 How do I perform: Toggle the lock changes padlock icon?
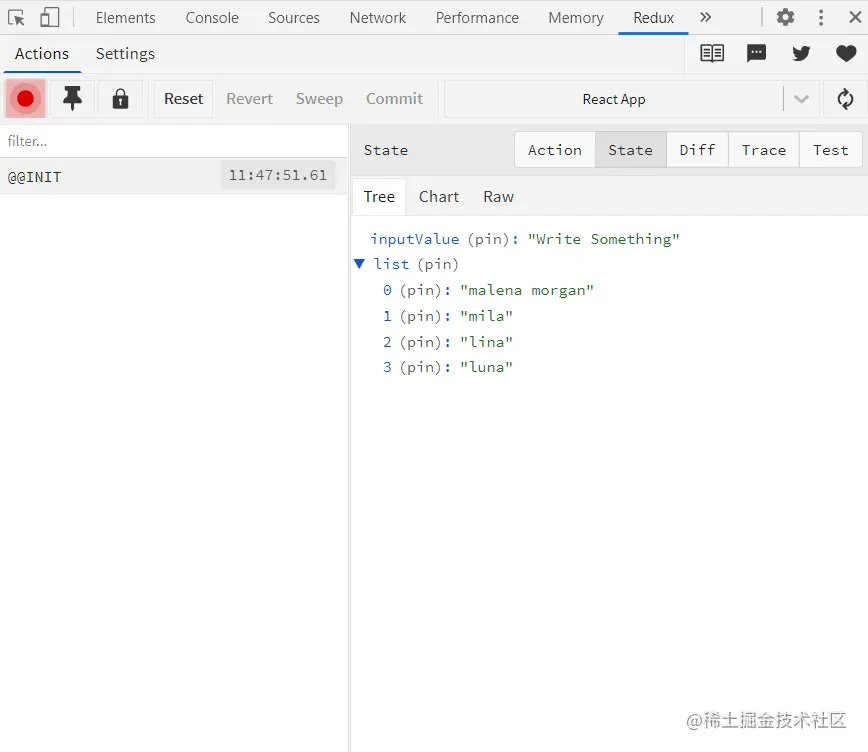[120, 99]
